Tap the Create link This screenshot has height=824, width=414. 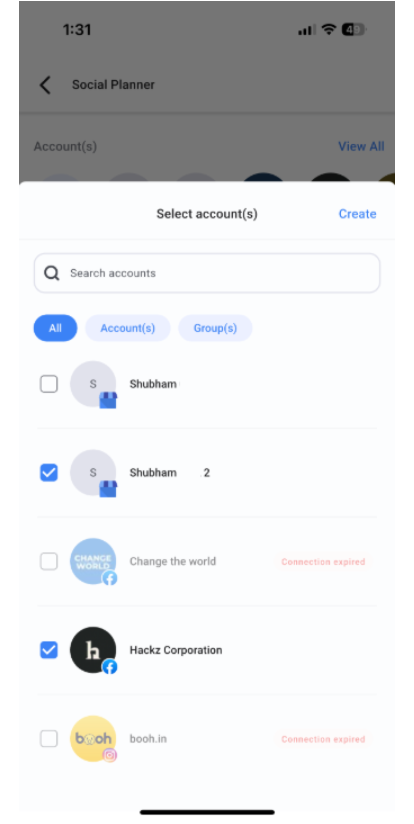point(357,214)
